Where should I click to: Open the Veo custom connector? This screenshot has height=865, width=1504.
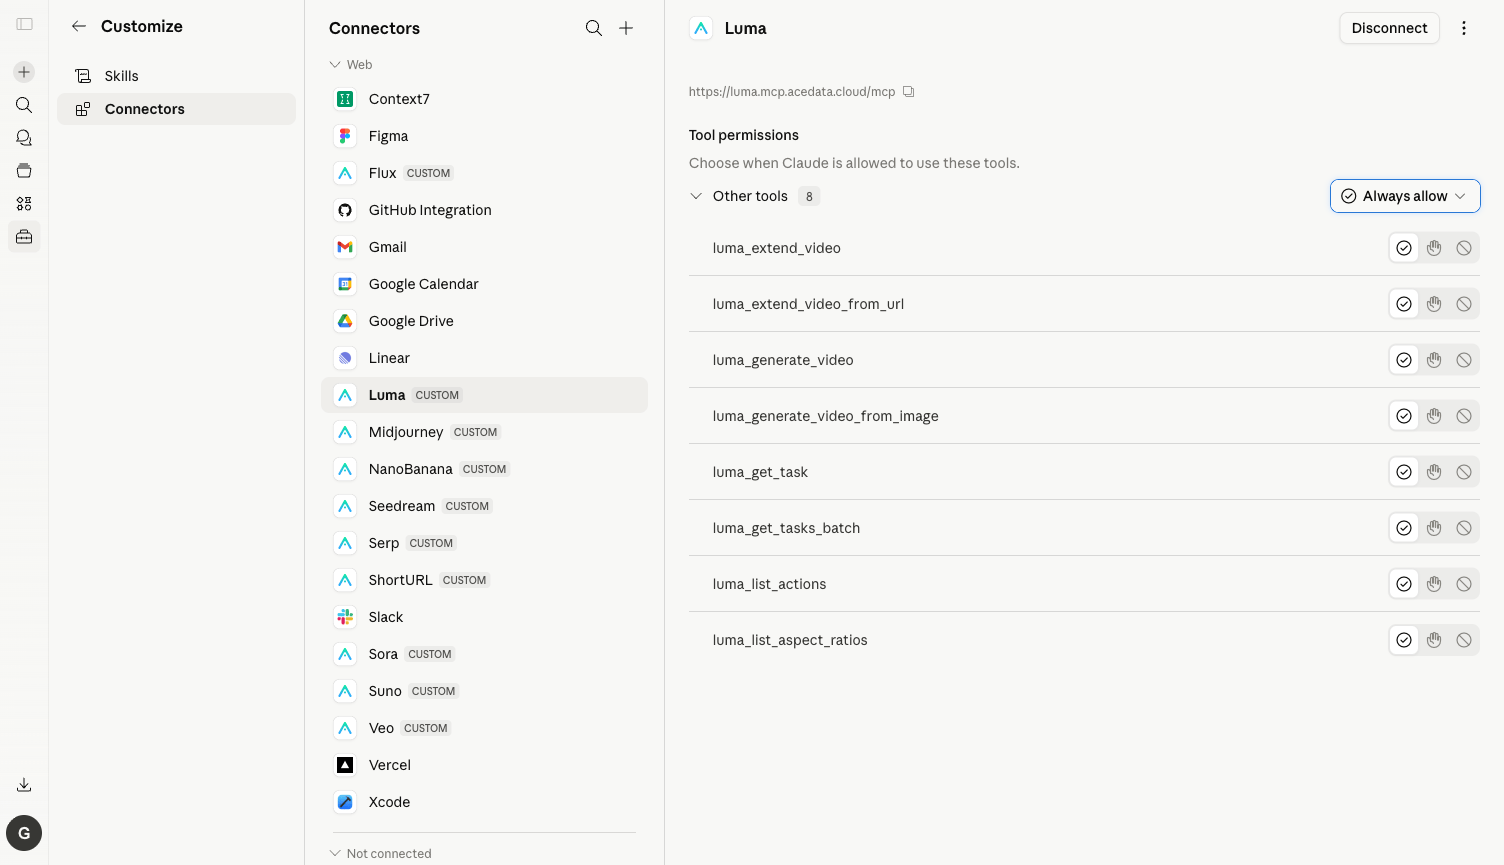coord(484,728)
